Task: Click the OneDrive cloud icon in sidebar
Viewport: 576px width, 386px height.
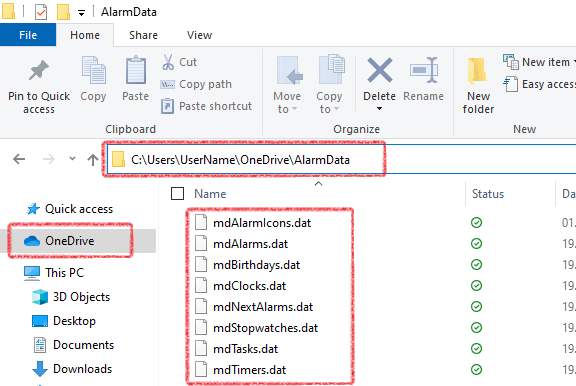Action: tap(32, 241)
